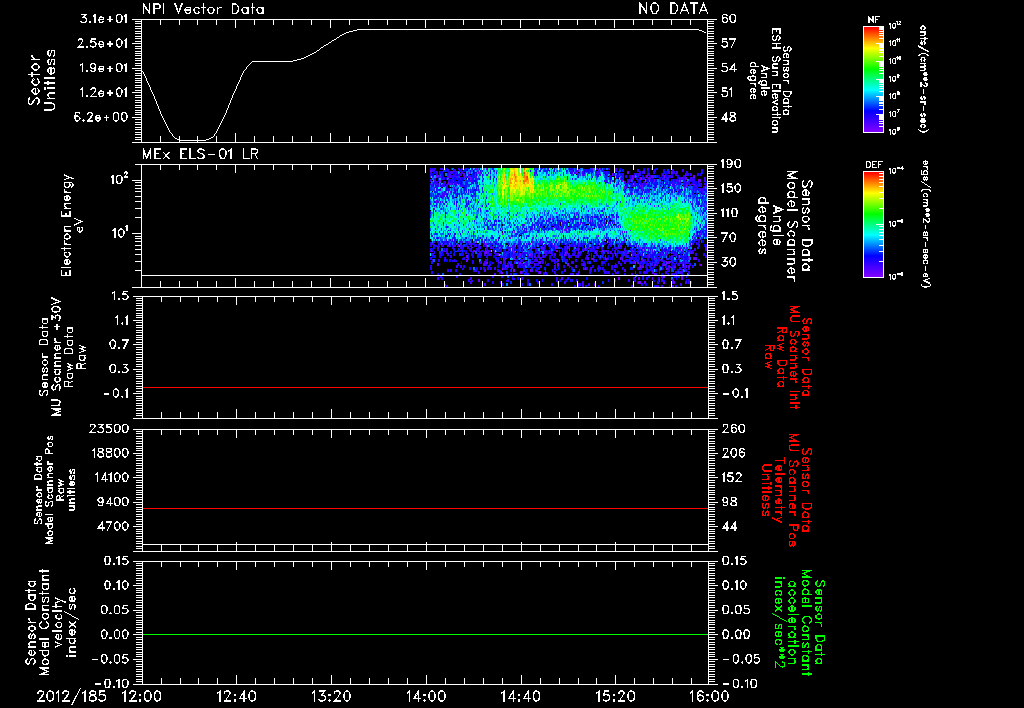Image resolution: width=1024 pixels, height=708 pixels.
Task: Select the 'ESH Sun Elevation Angle' axis title
Action: click(x=769, y=80)
